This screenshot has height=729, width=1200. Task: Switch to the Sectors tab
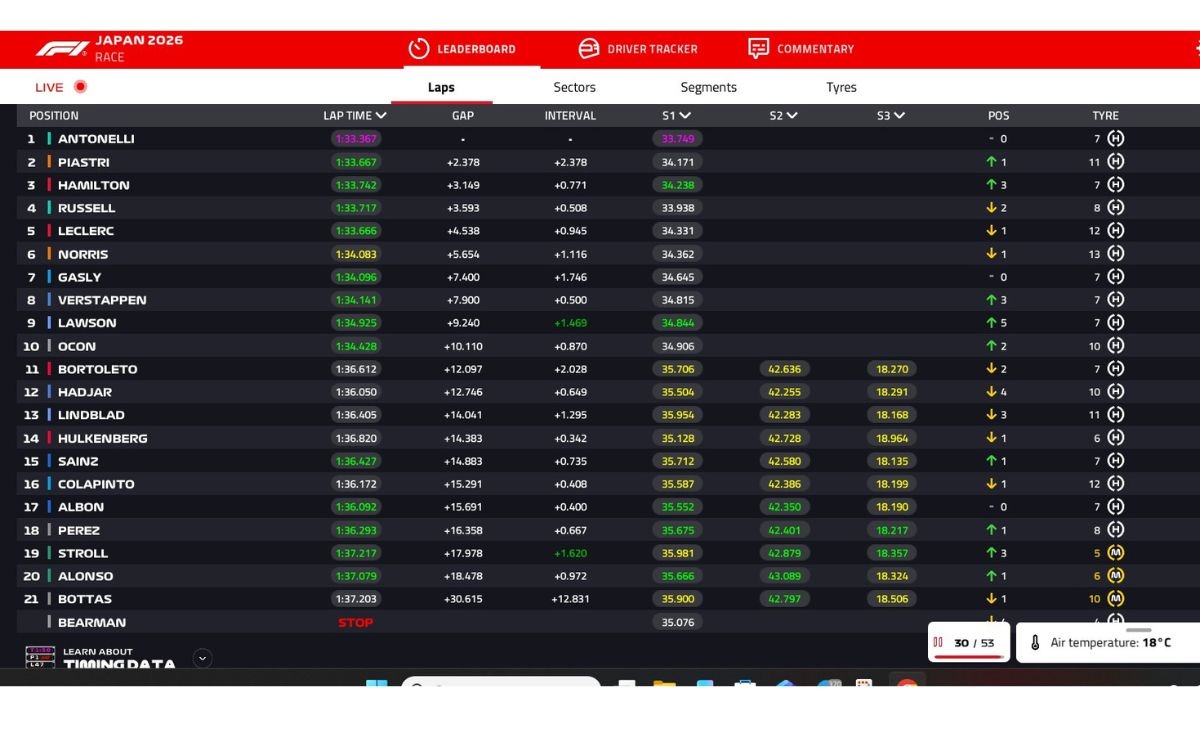pos(574,87)
